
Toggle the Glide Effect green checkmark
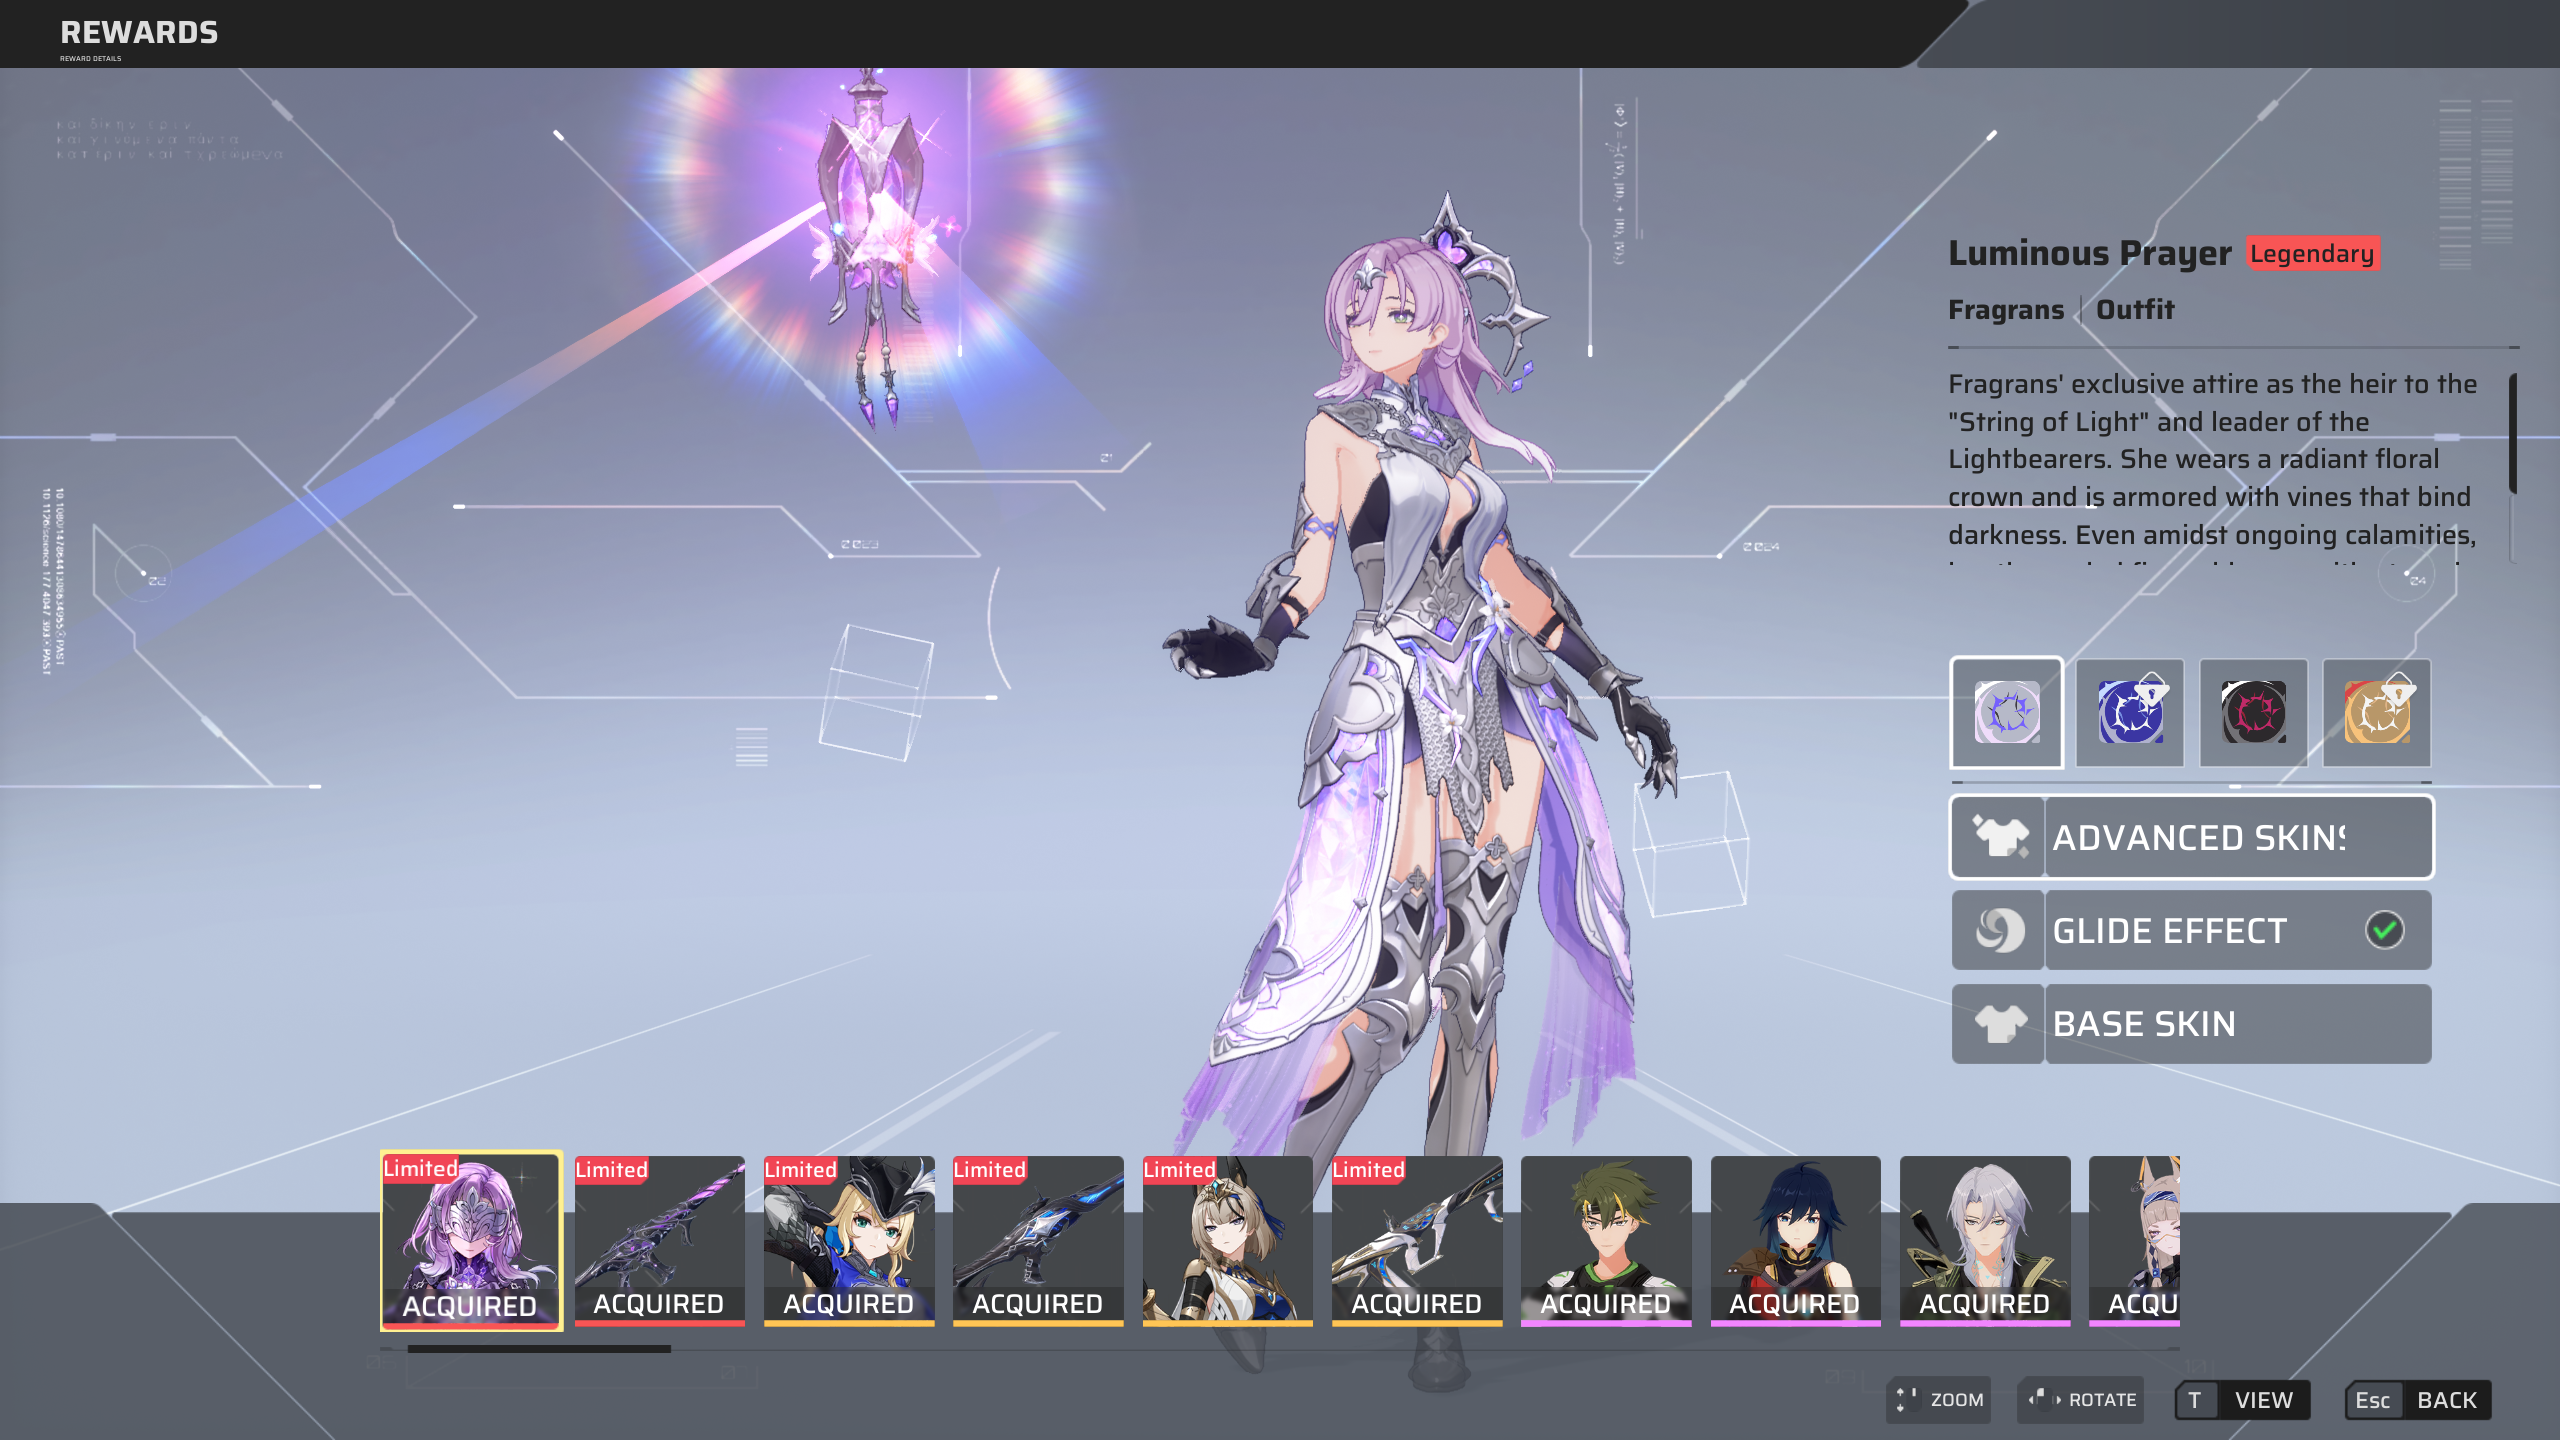2384,930
